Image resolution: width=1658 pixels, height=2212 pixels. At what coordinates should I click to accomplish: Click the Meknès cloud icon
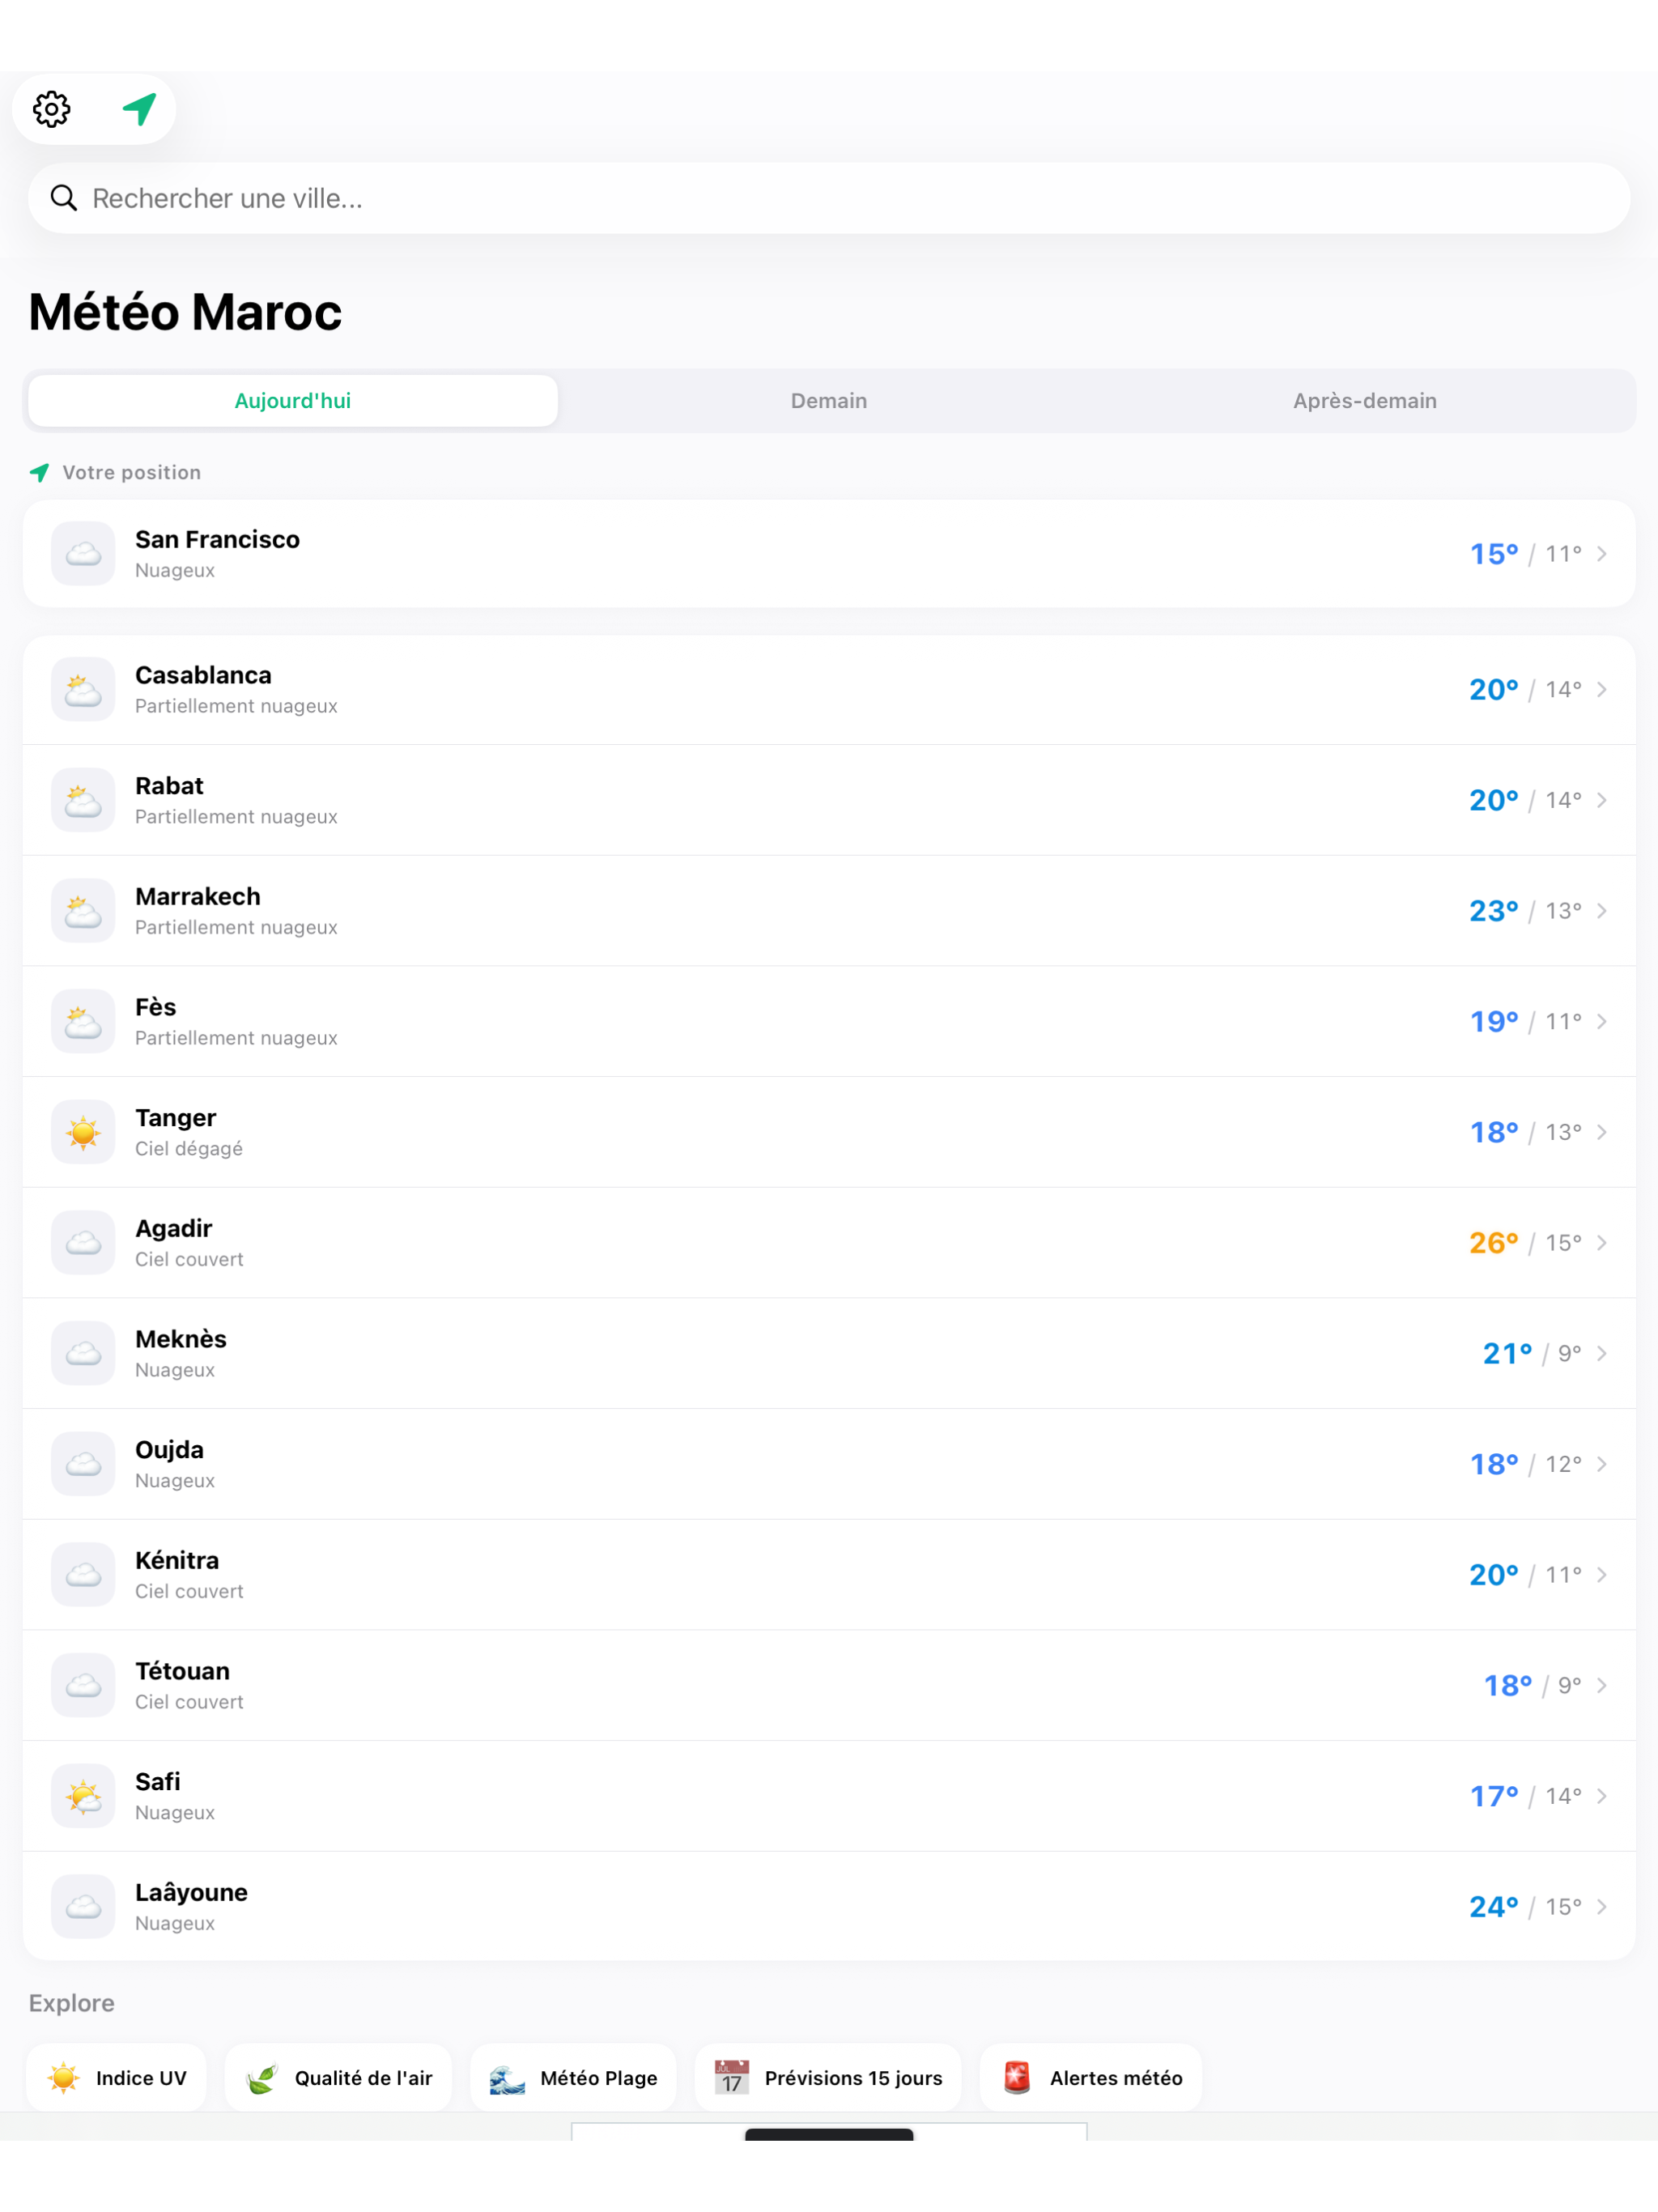[83, 1353]
